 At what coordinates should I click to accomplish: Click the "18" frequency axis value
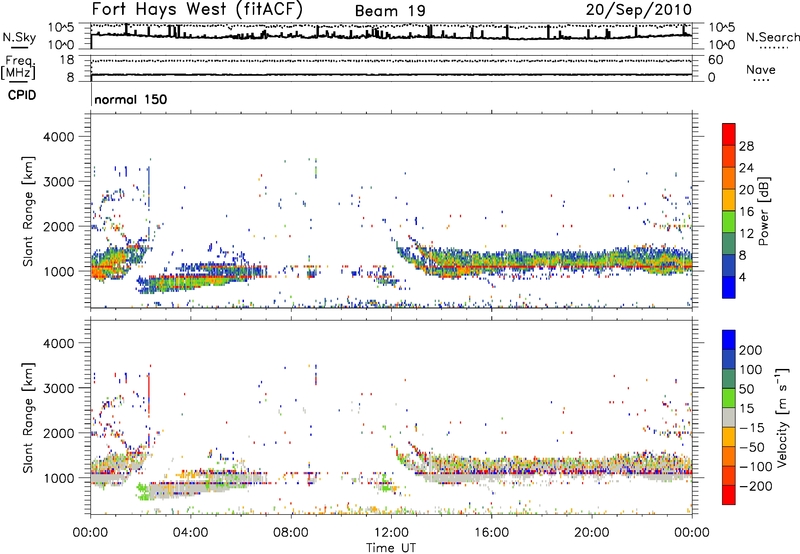pyautogui.click(x=67, y=60)
